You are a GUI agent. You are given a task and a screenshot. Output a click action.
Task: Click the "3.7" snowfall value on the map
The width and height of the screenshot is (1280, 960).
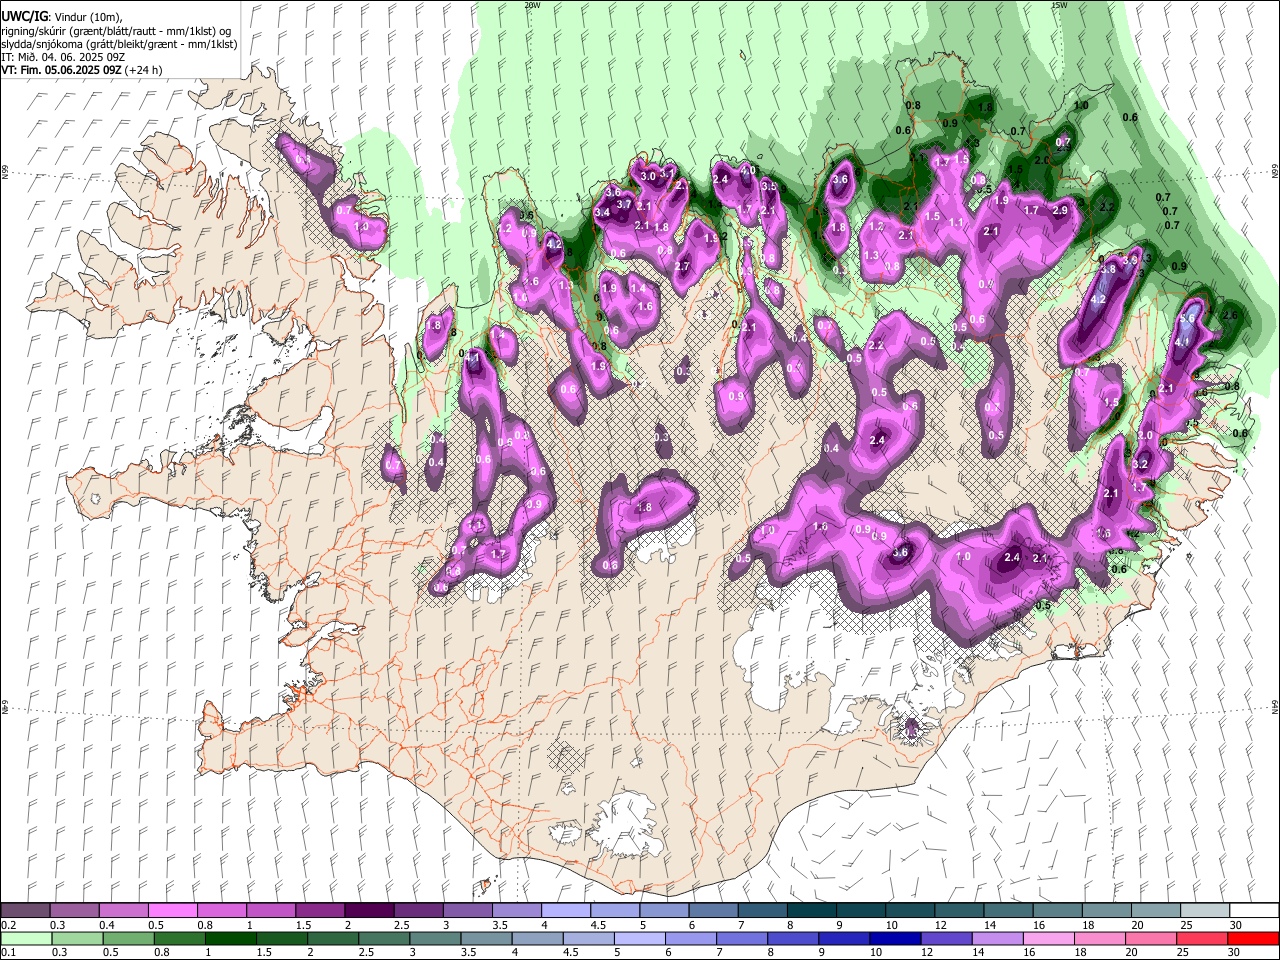point(624,204)
